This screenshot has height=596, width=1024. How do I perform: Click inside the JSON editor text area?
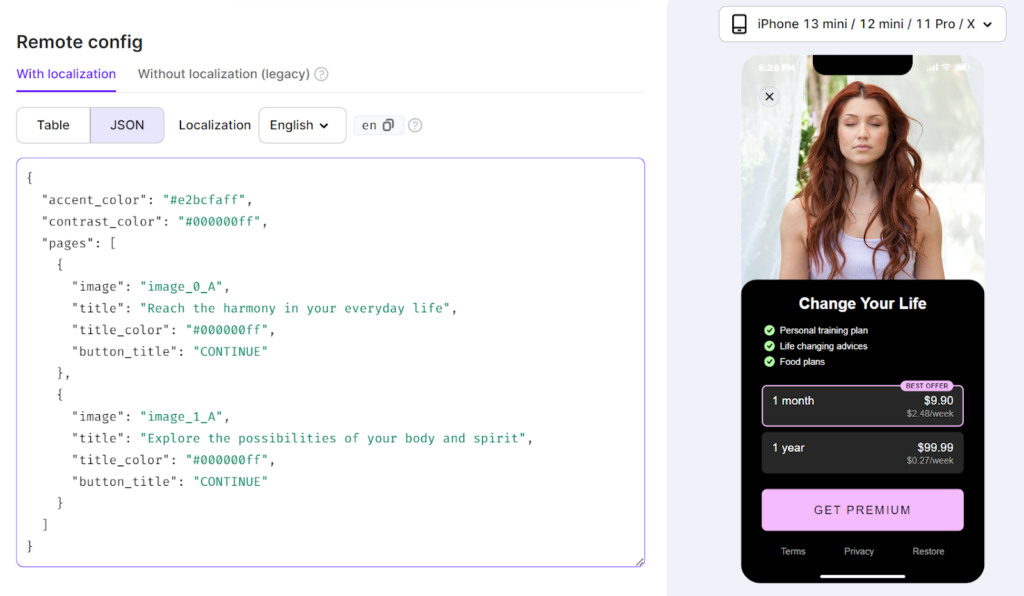pyautogui.click(x=330, y=362)
